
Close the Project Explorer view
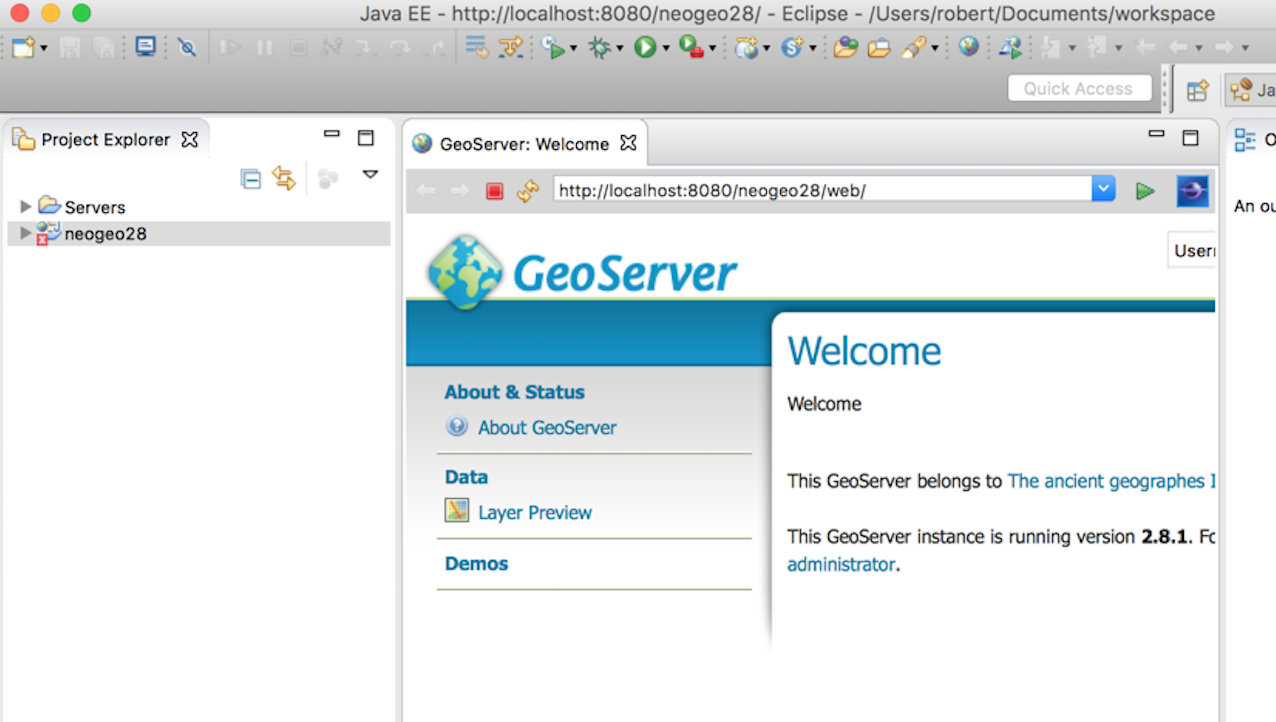pos(189,140)
